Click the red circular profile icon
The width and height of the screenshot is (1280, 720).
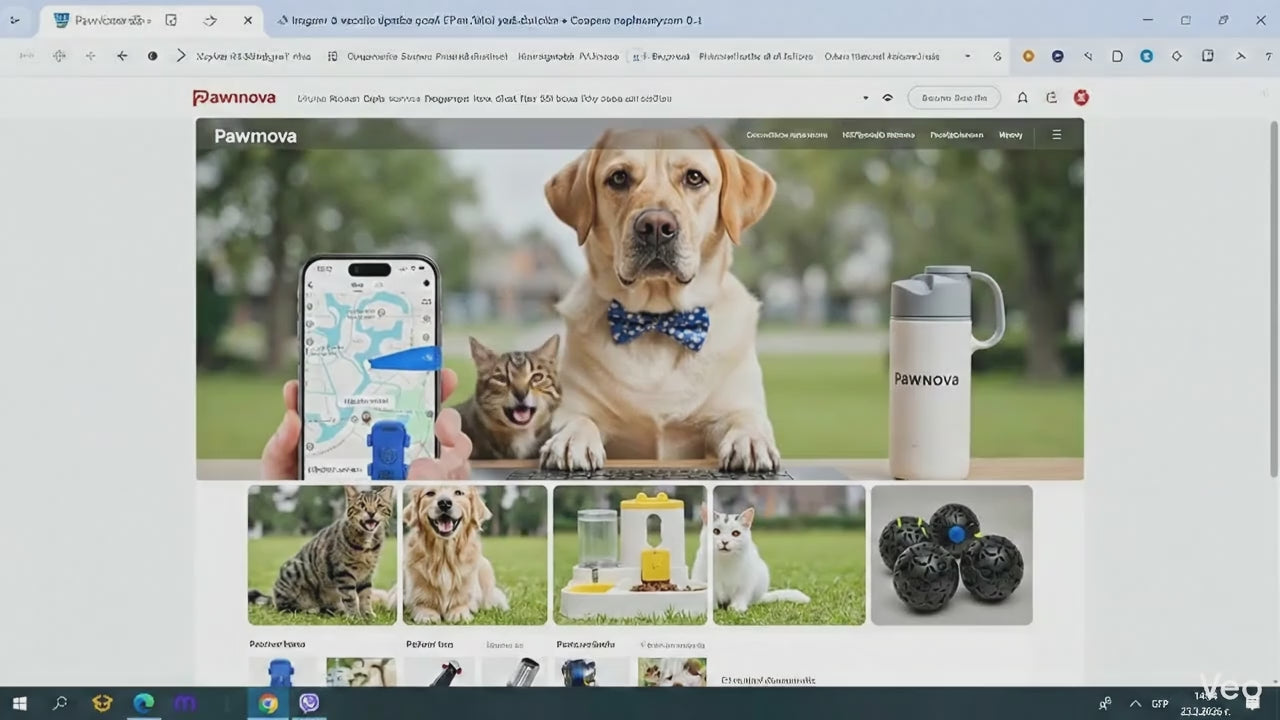[x=1081, y=98]
